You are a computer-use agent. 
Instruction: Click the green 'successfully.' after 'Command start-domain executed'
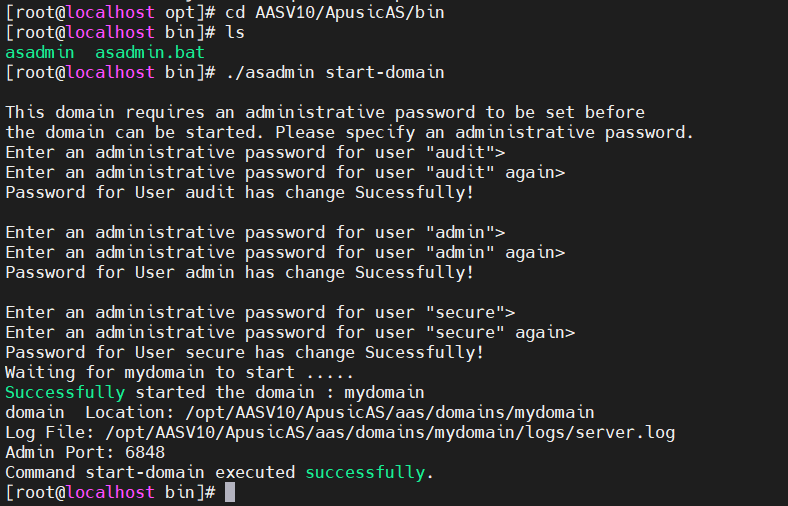tap(370, 472)
